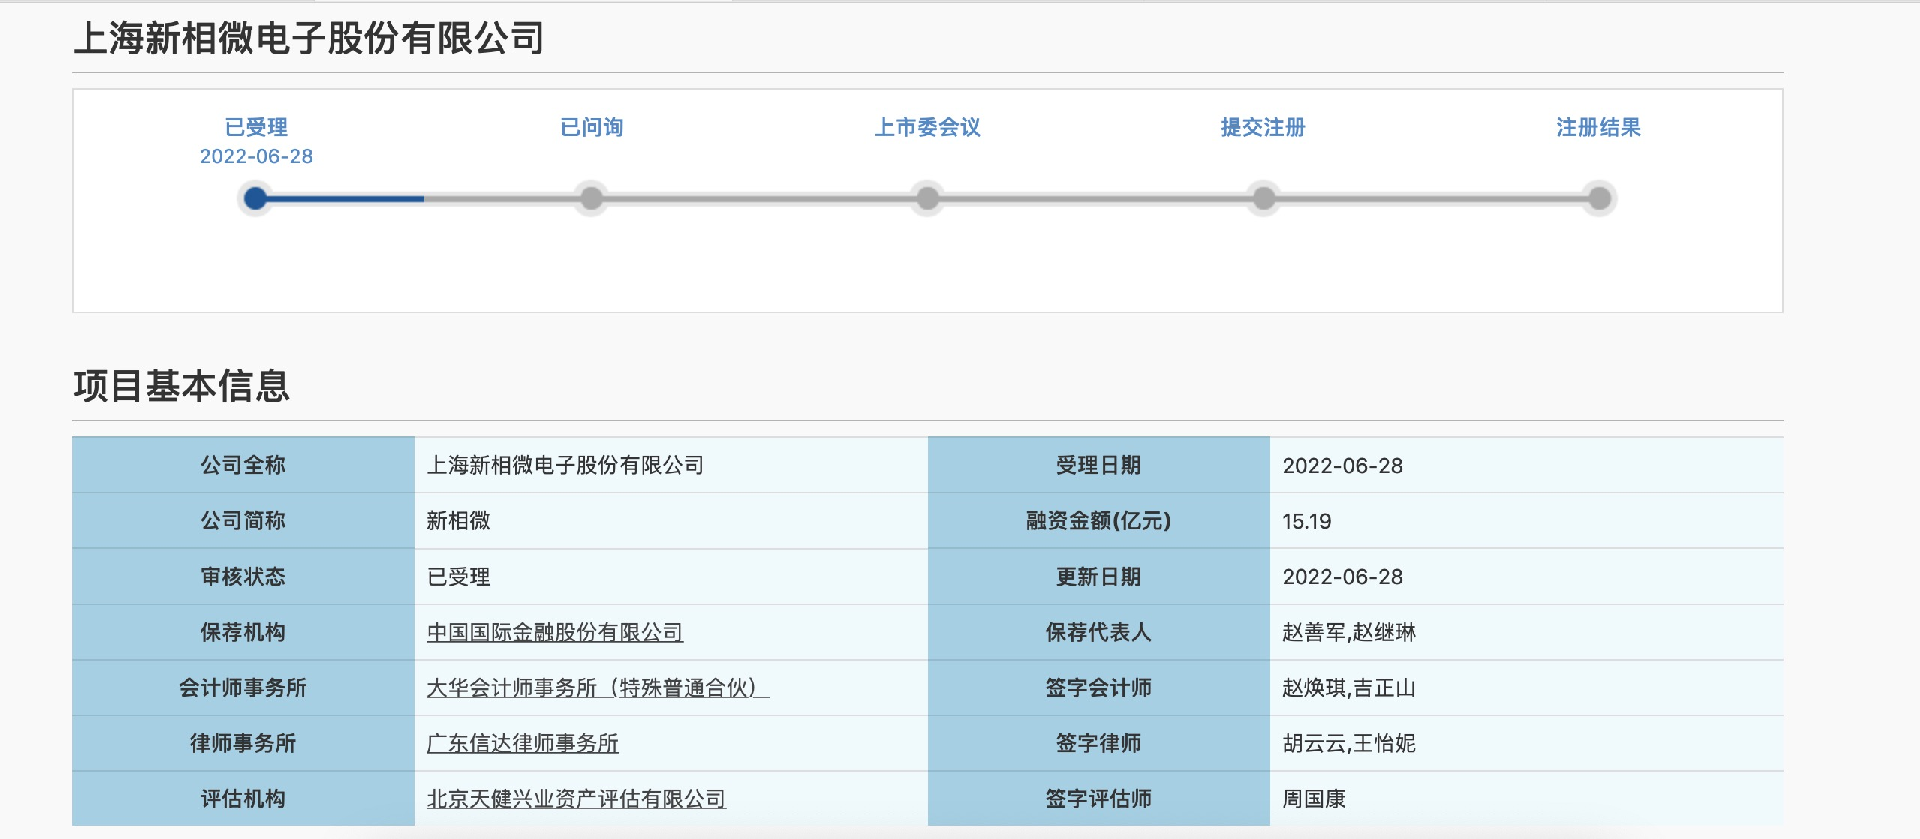
Task: Click the 已受理 review status value
Action: click(x=458, y=577)
